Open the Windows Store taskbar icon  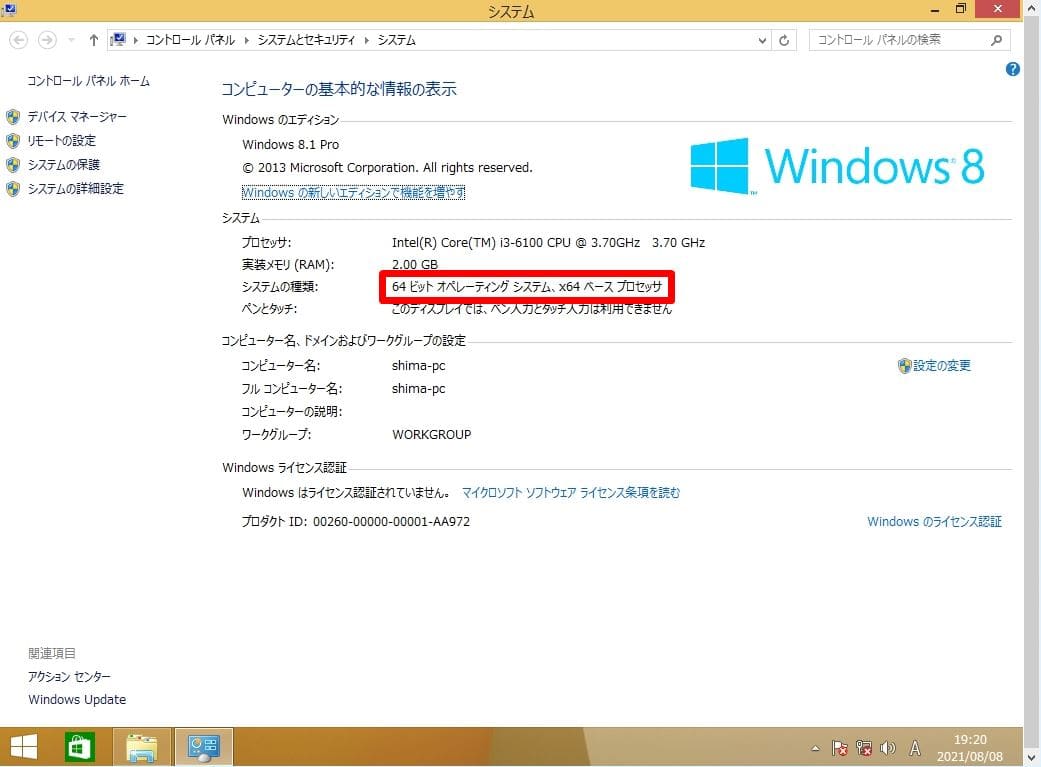pyautogui.click(x=80, y=747)
